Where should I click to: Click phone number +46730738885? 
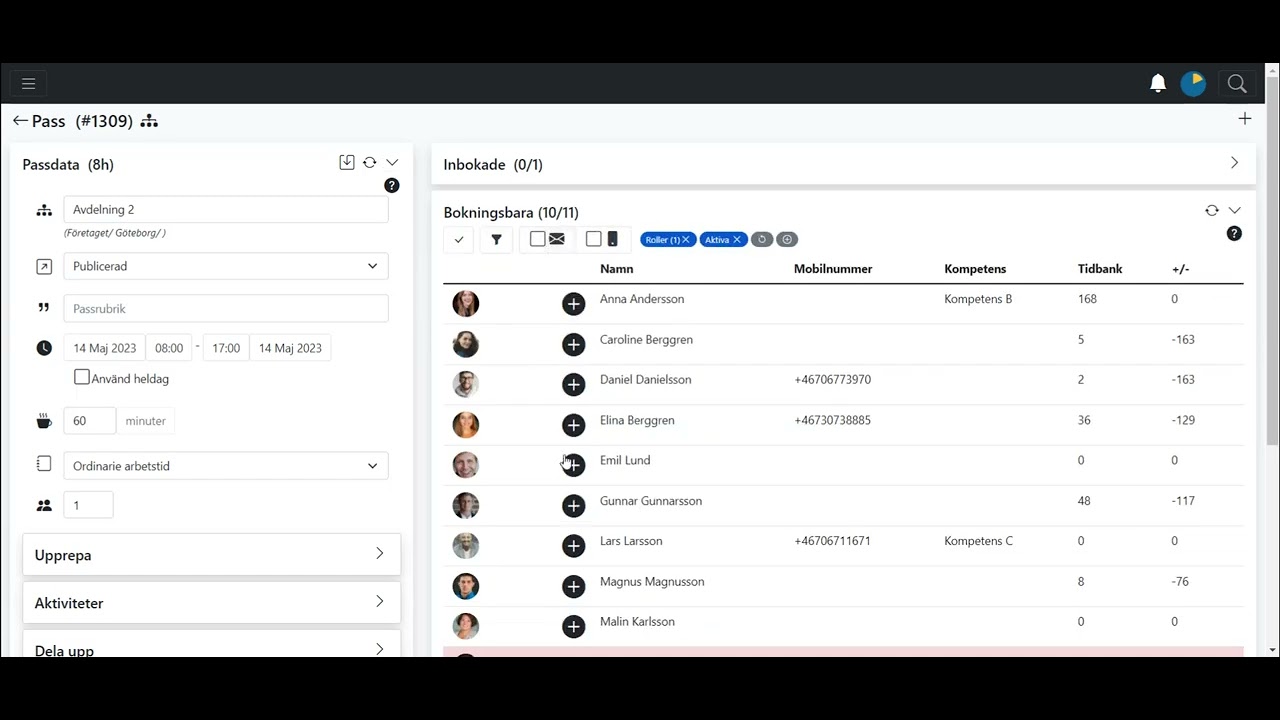click(832, 420)
